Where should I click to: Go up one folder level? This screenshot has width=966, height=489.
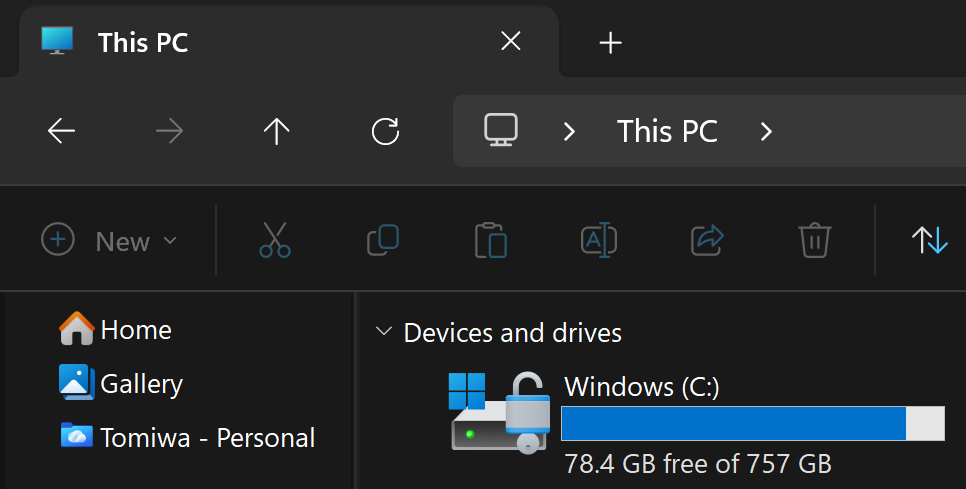pos(277,131)
